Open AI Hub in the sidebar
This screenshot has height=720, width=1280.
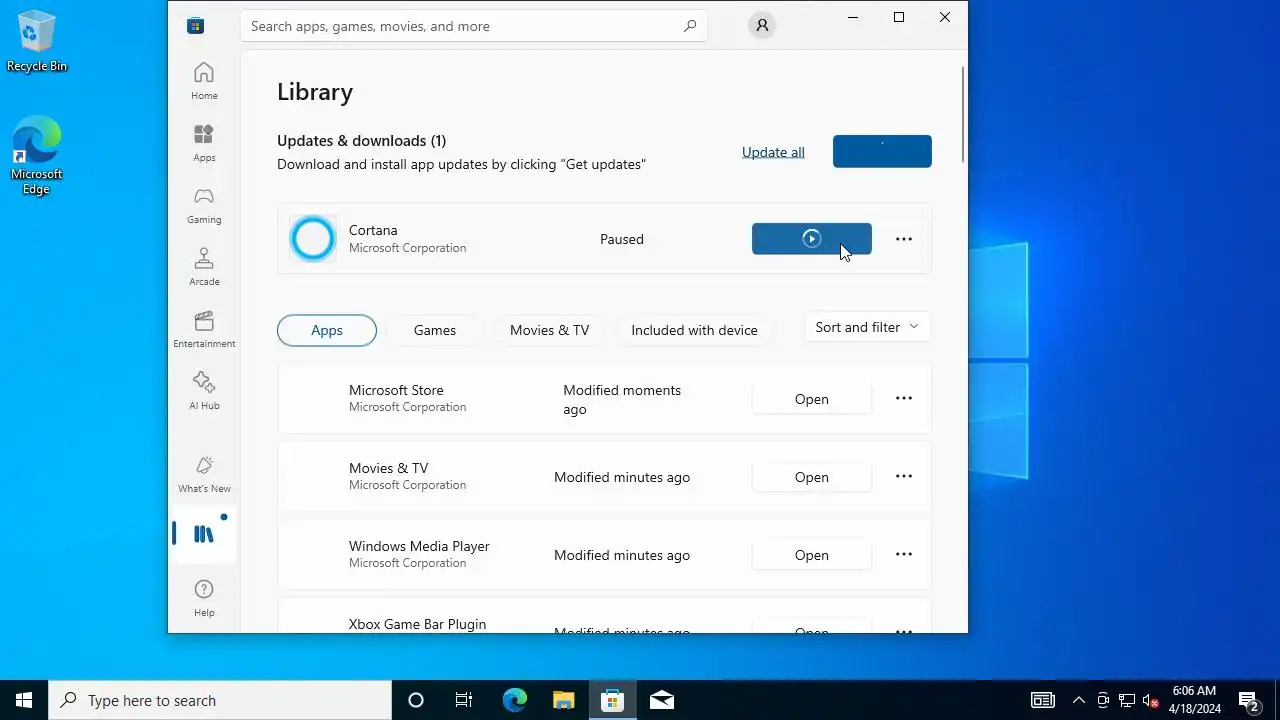click(x=204, y=391)
